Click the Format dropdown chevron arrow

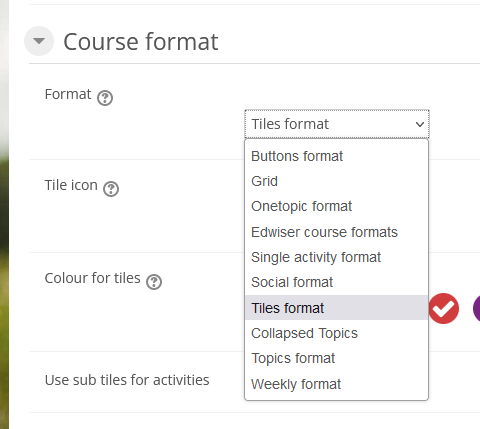(x=420, y=124)
